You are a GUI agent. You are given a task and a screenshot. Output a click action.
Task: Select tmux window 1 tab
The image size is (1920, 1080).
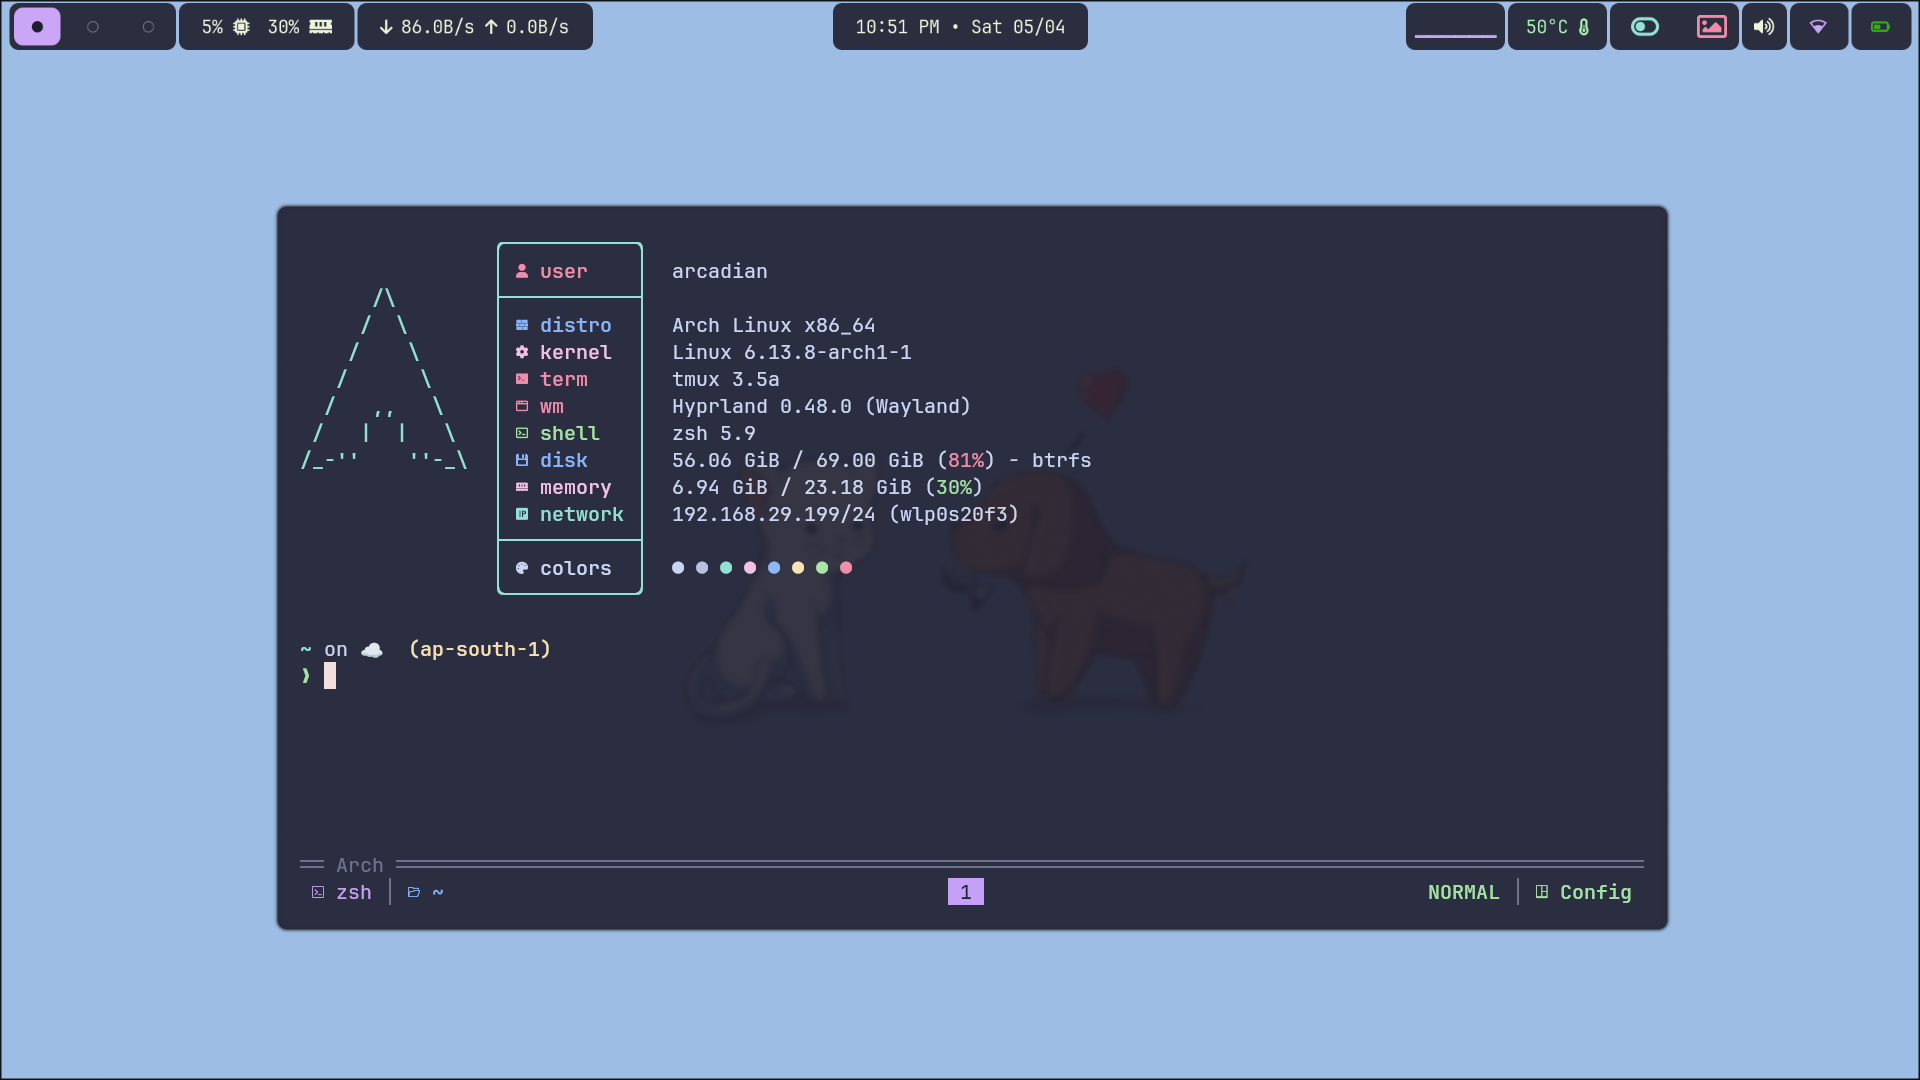click(966, 892)
